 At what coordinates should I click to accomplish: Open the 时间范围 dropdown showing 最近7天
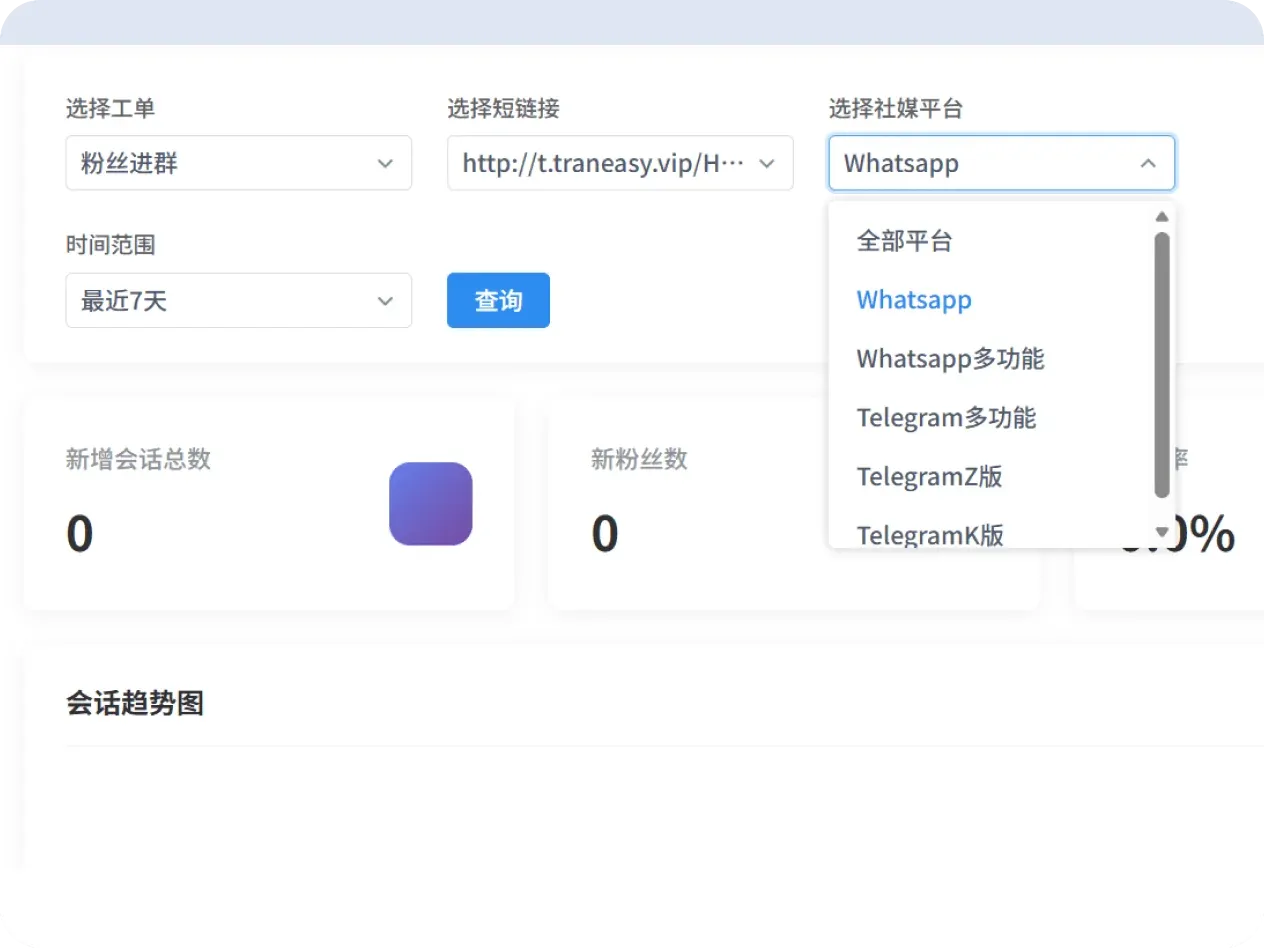(238, 300)
